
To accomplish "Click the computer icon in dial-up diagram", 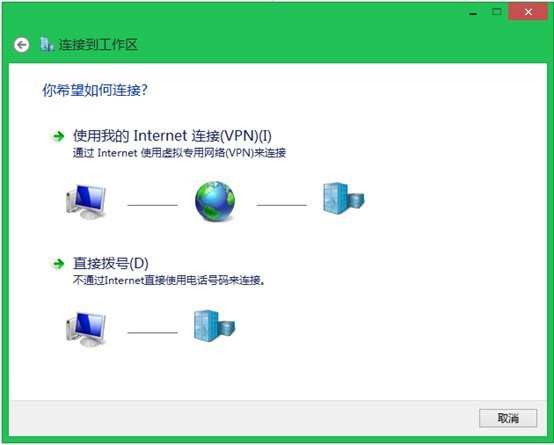I will [x=86, y=329].
